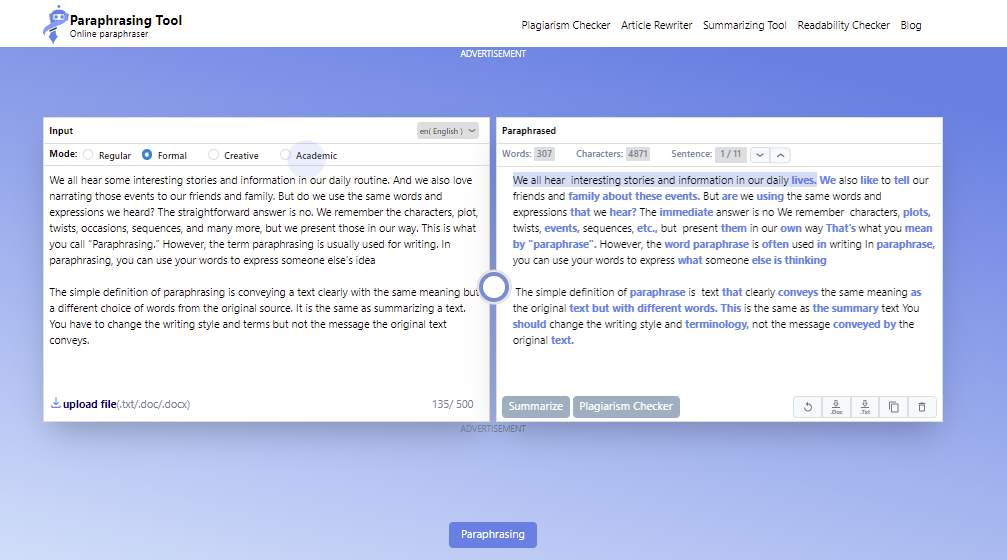The width and height of the screenshot is (1007, 560).
Task: Open the Readability Checker nav item
Action: point(843,25)
